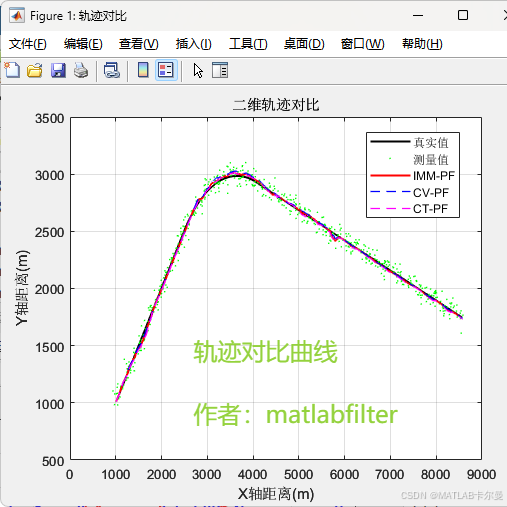Minimize the Figure 1 window
The height and width of the screenshot is (507, 507).
(x=418, y=16)
